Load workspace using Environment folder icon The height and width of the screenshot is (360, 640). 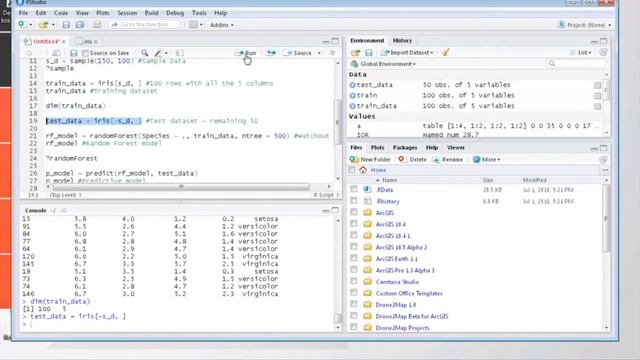(x=355, y=53)
